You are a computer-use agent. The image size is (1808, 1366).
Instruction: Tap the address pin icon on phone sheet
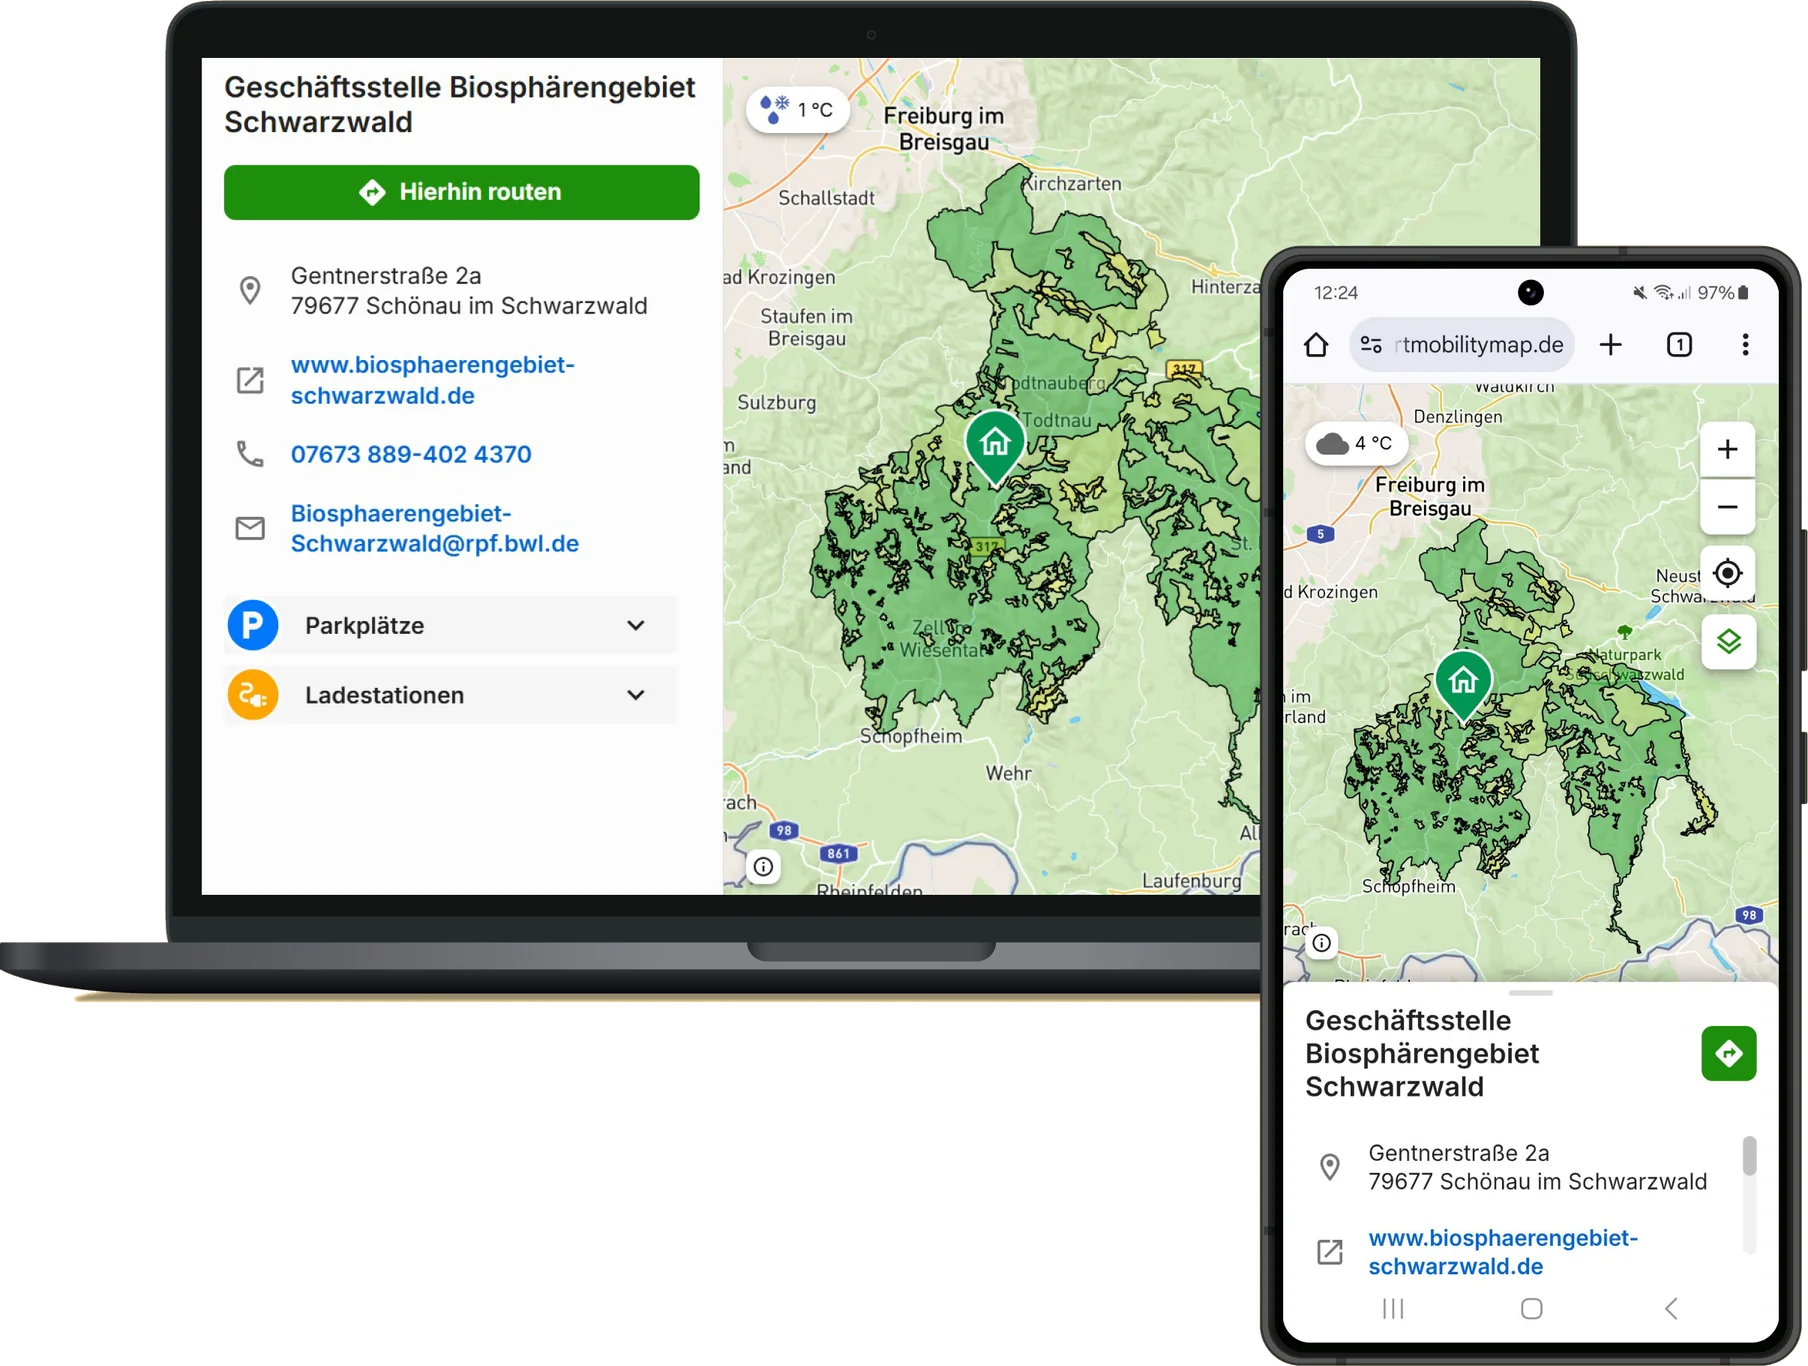point(1329,1167)
